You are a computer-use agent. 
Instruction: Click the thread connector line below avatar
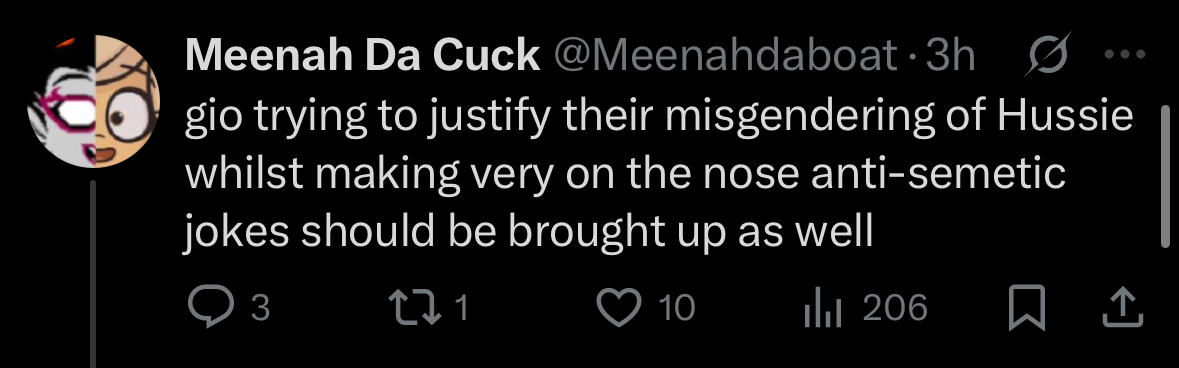tap(93, 274)
